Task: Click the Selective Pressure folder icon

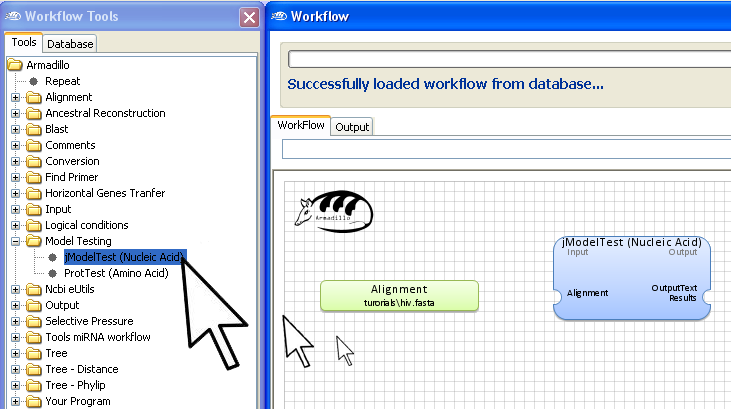Action: click(x=34, y=321)
